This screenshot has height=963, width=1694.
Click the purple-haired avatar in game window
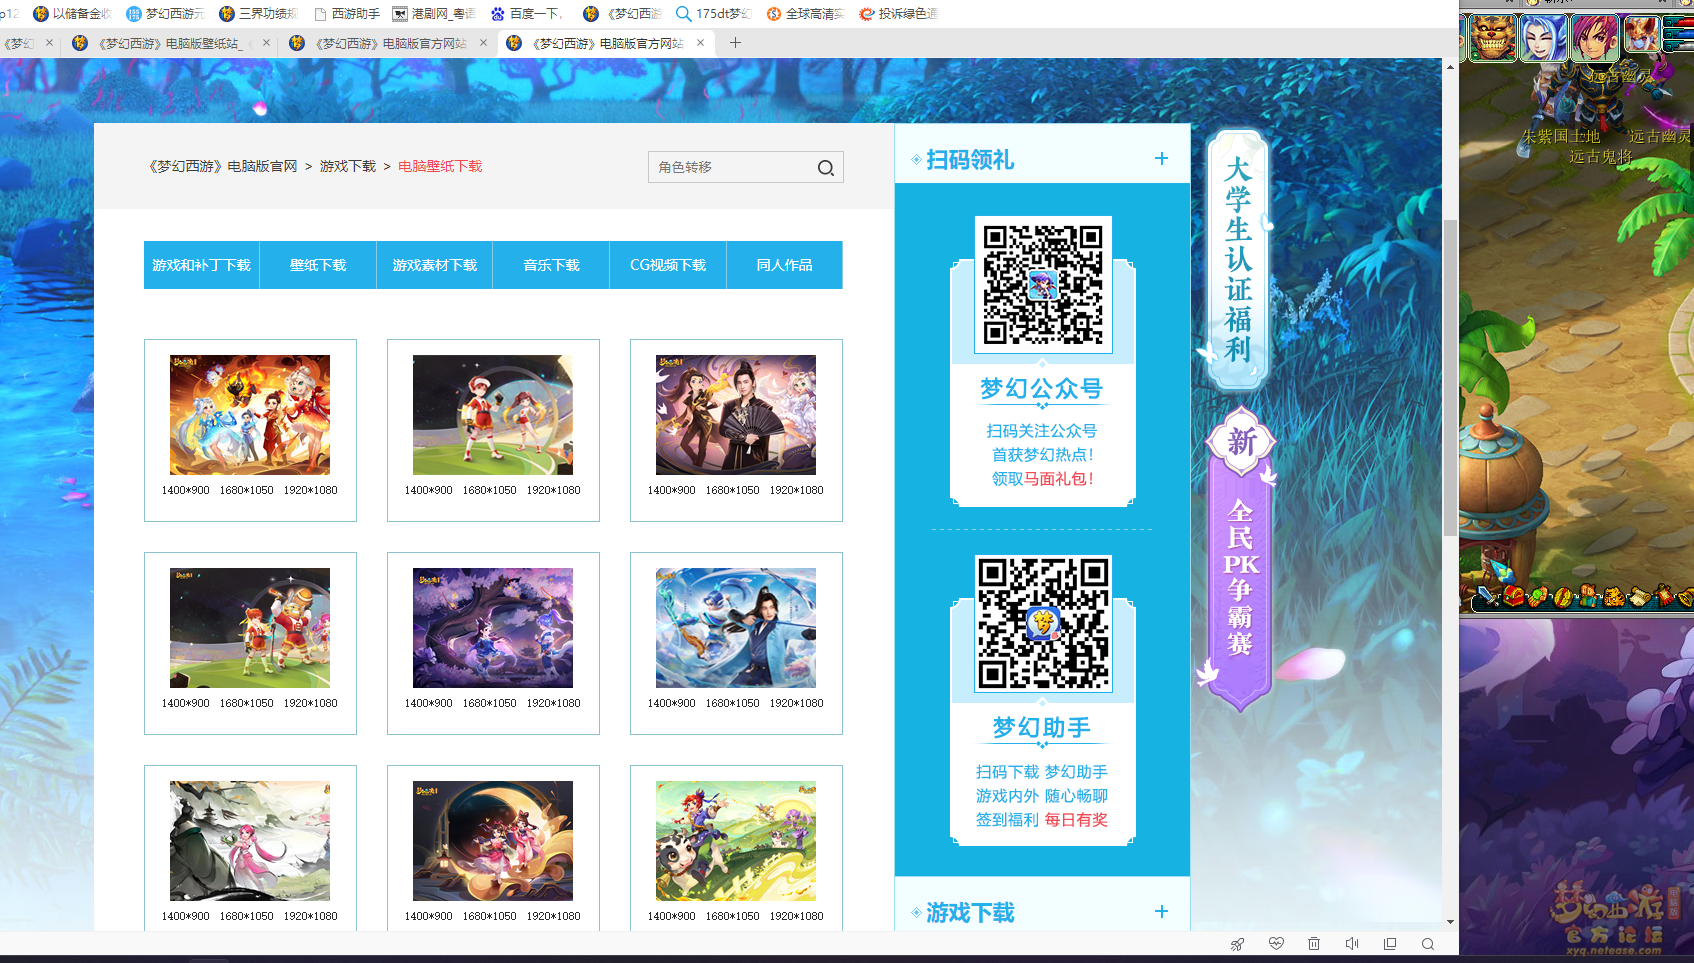click(1594, 37)
